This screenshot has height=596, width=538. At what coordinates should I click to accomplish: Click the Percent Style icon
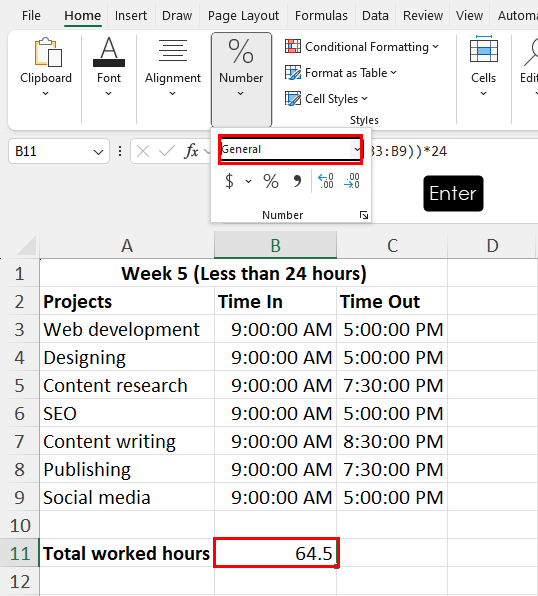pos(271,181)
